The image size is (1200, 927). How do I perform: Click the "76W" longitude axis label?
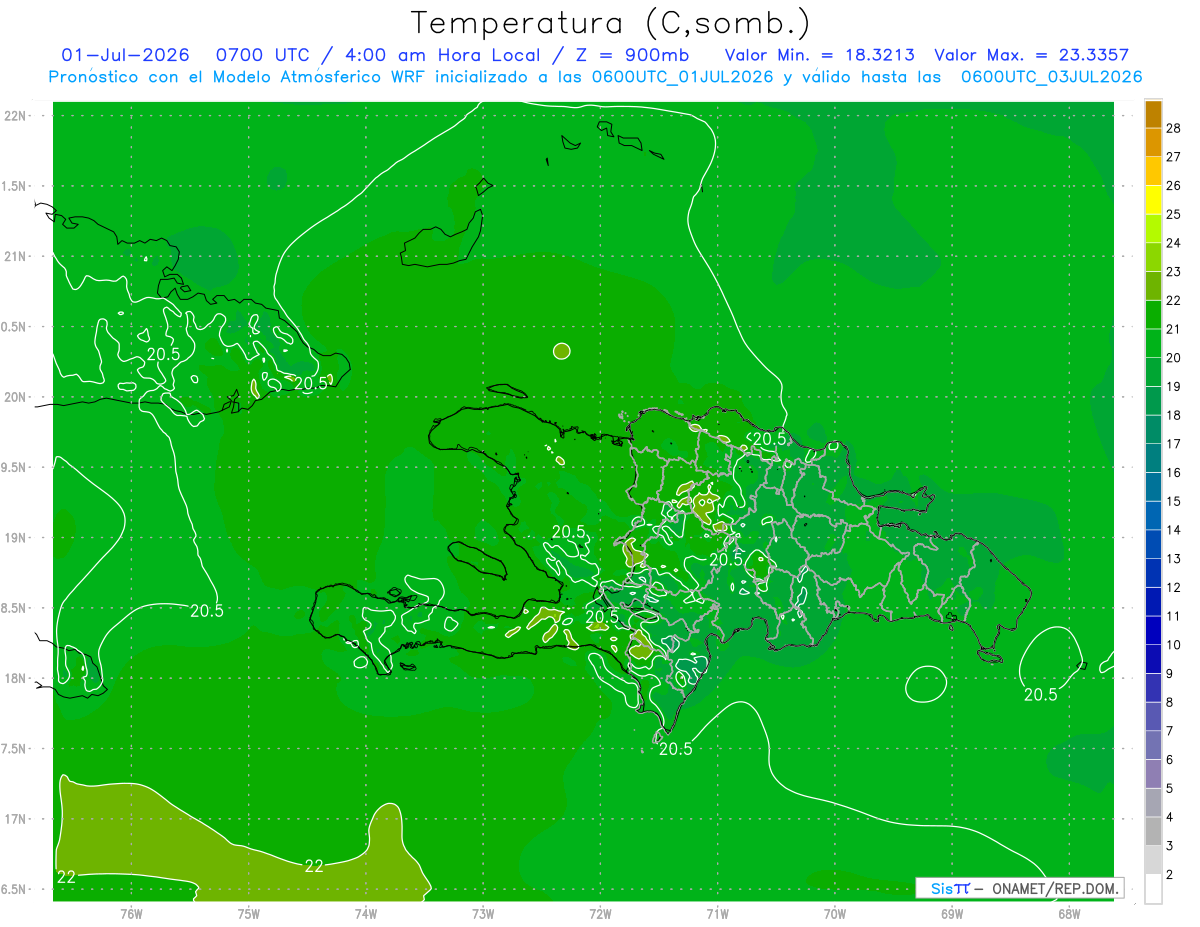(131, 914)
